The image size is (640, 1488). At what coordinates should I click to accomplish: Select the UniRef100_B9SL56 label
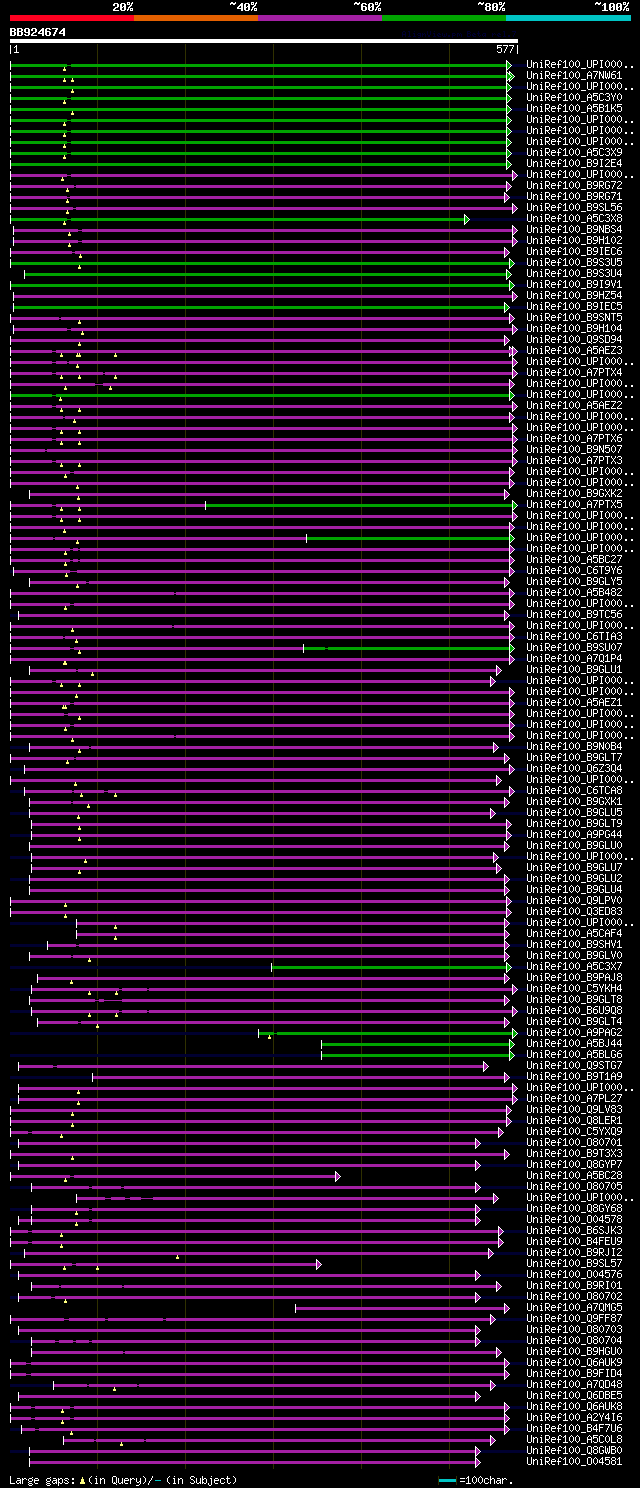pos(574,208)
